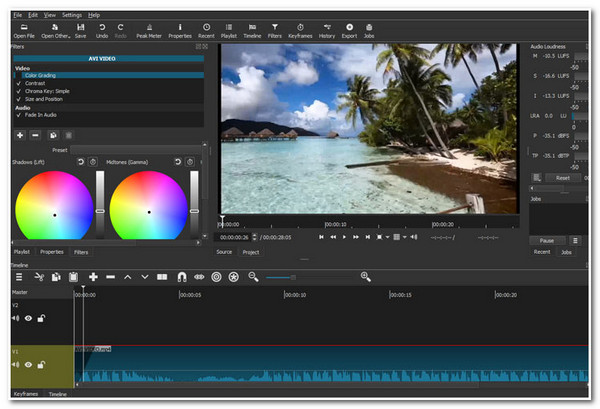Image resolution: width=600 pixels, height=409 pixels.
Task: Click the Shadows (Lift) color wheel
Action: (x=54, y=205)
